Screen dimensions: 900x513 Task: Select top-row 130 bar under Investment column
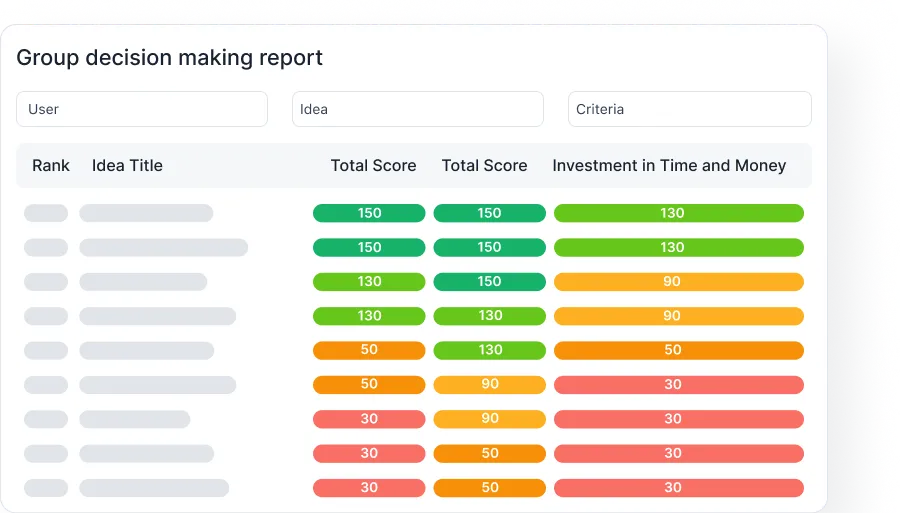678,213
